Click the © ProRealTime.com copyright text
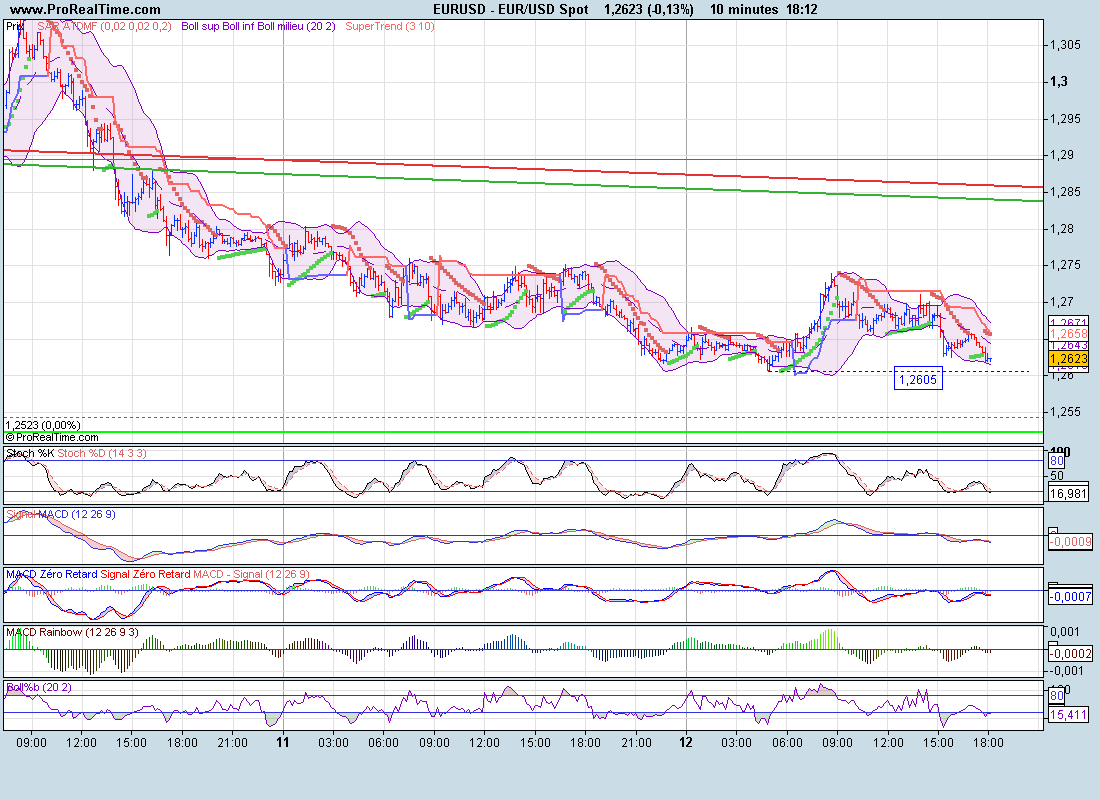Viewport: 1100px width, 800px height. pos(52,437)
